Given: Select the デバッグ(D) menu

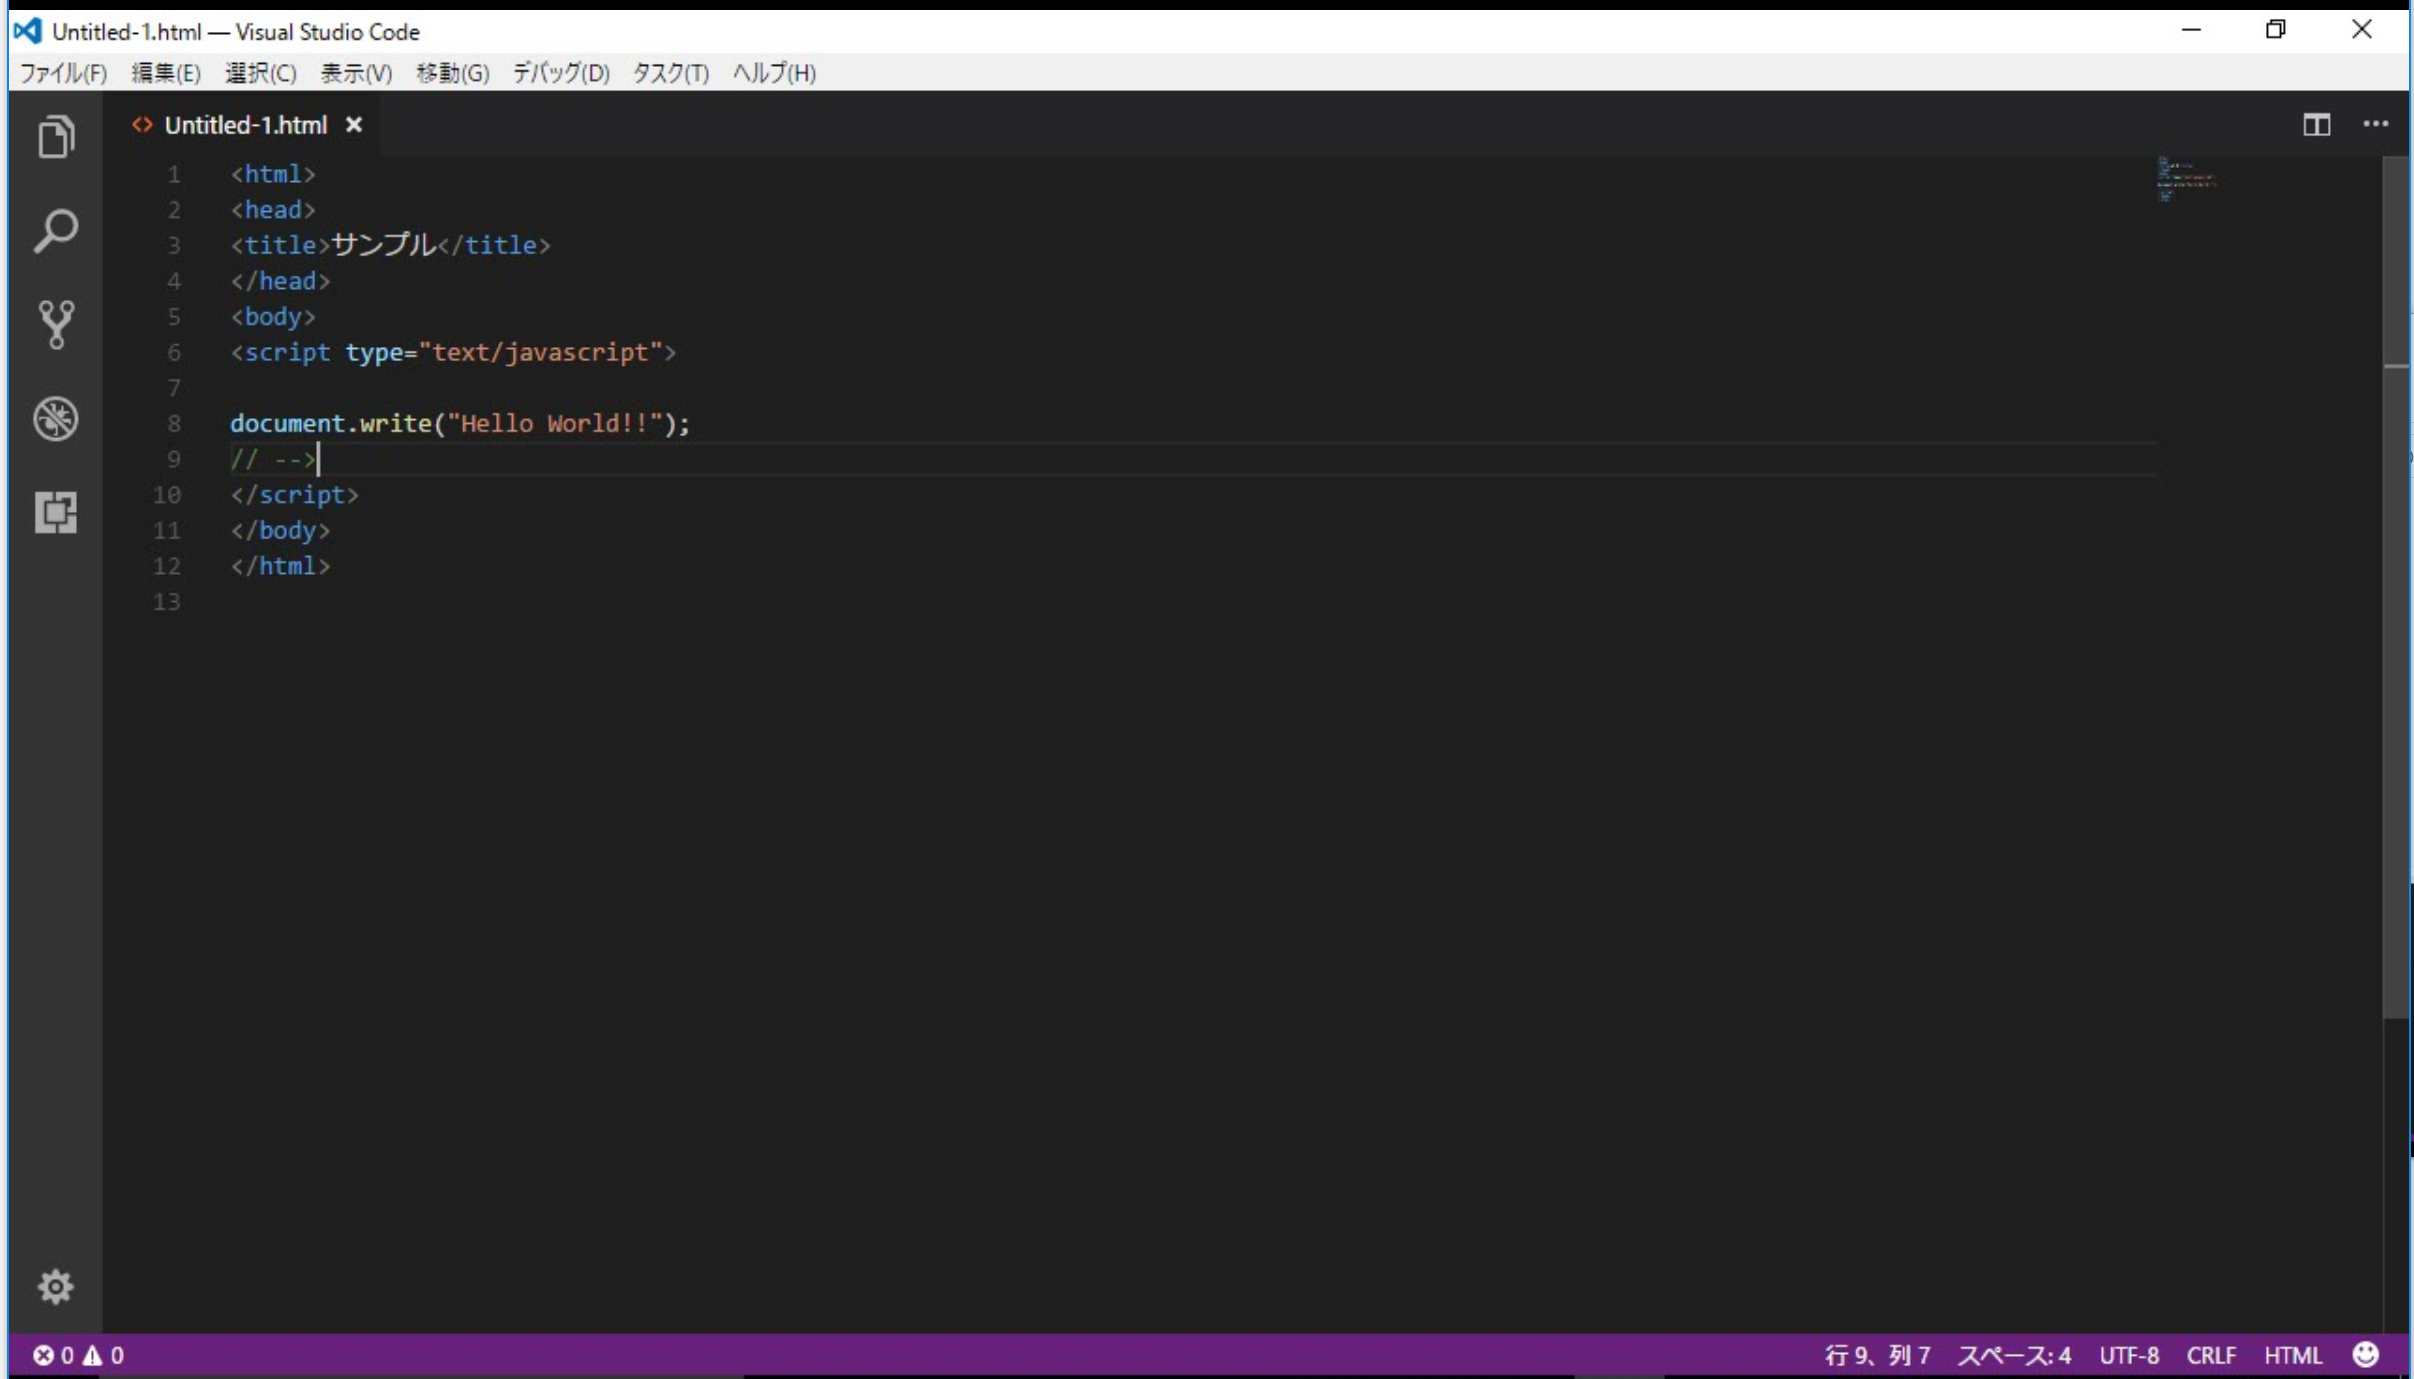Looking at the screenshot, I should [x=559, y=73].
